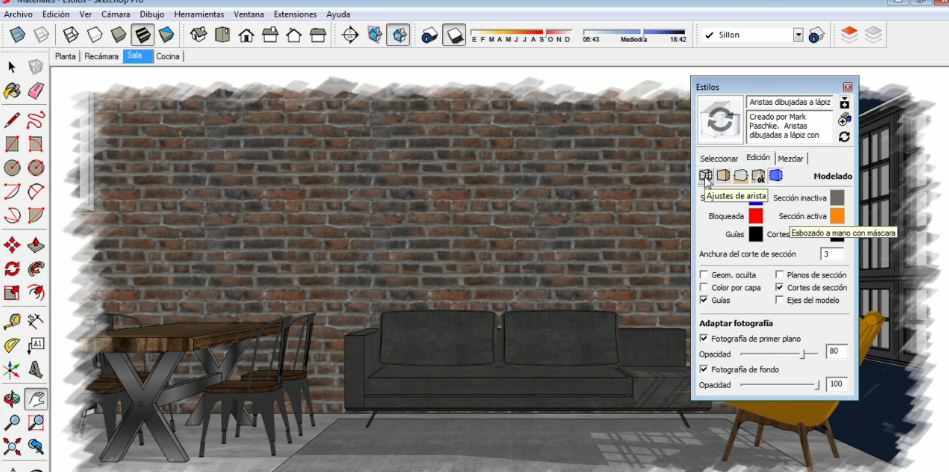Switch to X-ray face style
The image size is (949, 472).
coord(17,34)
